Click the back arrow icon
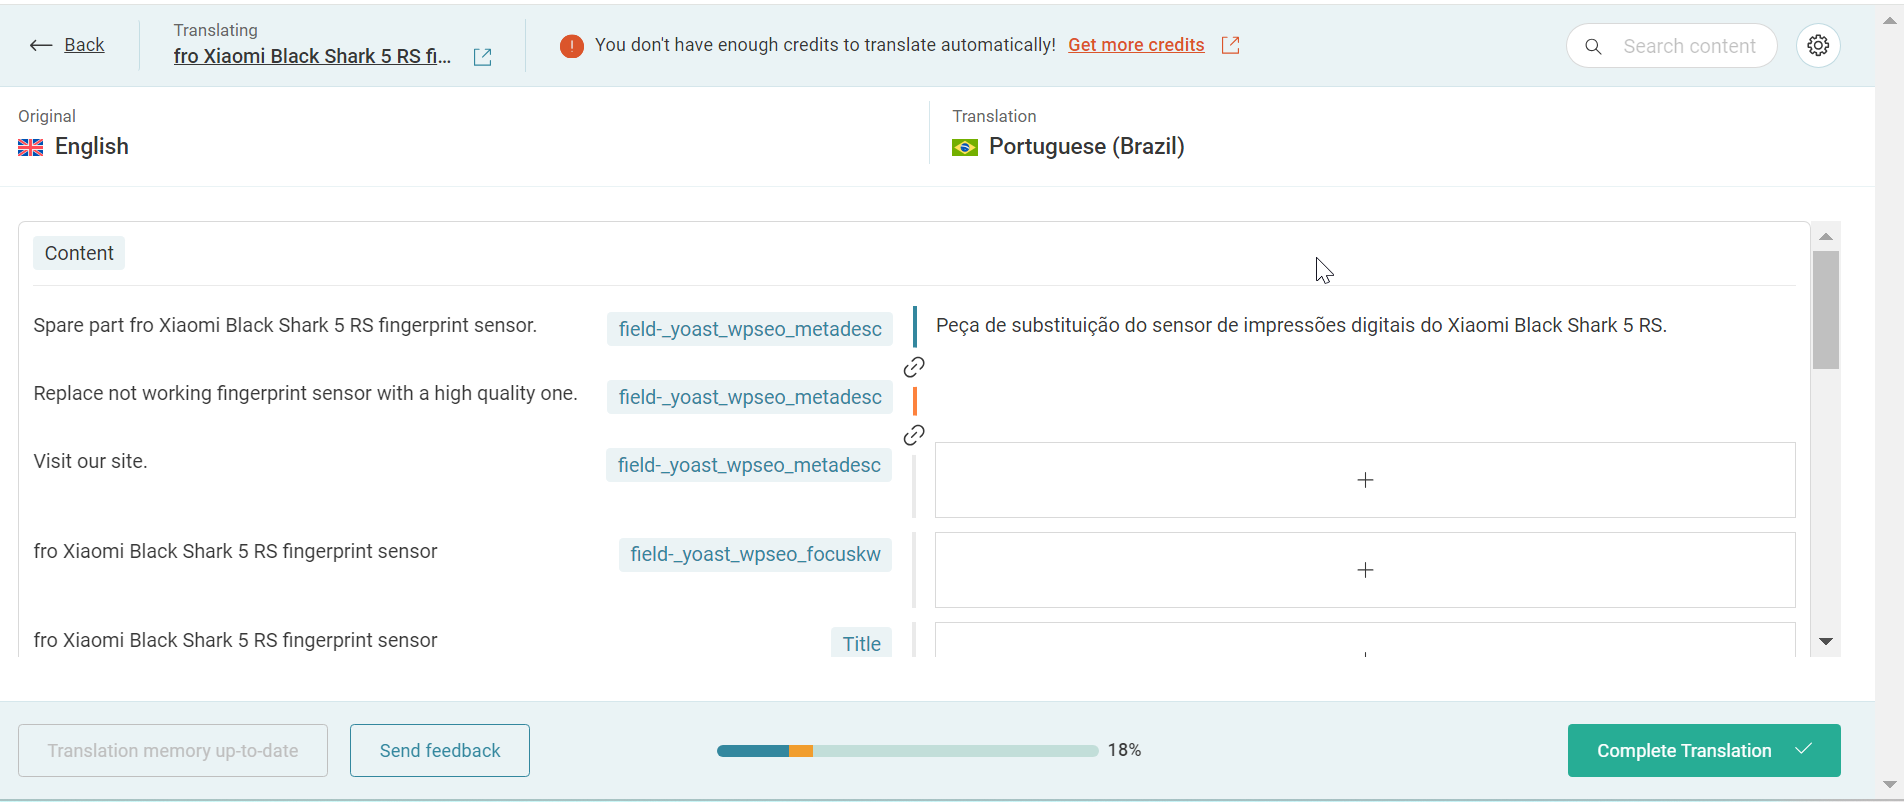This screenshot has width=1904, height=802. (41, 45)
